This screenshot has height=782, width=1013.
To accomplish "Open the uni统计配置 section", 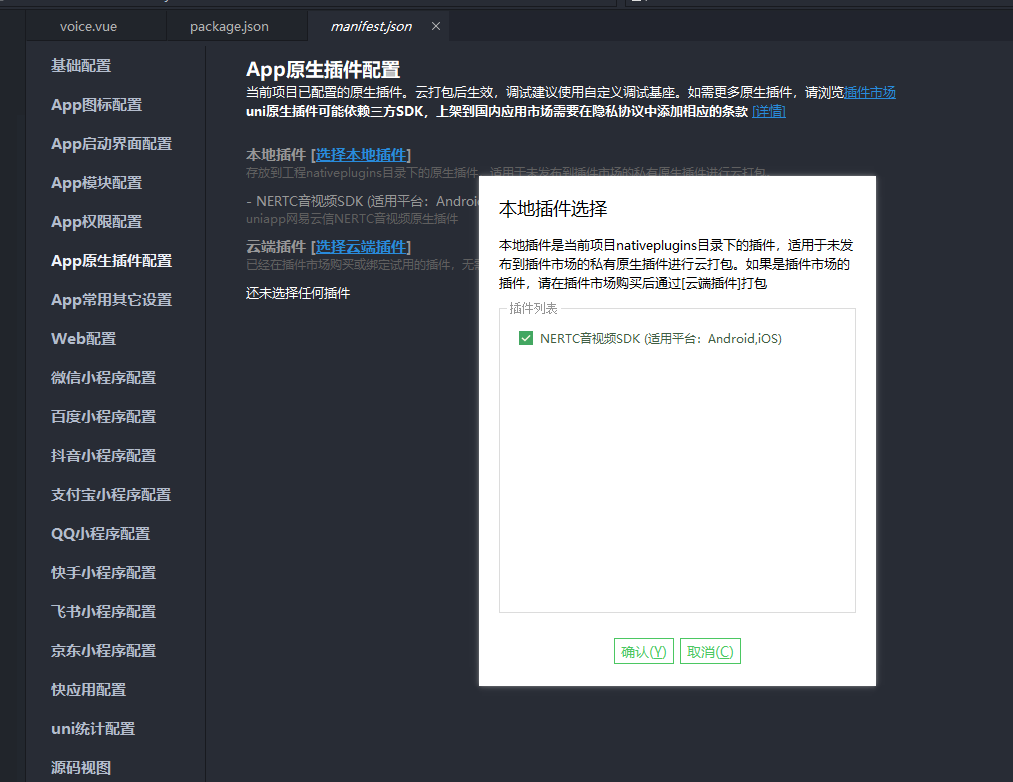I will (93, 729).
